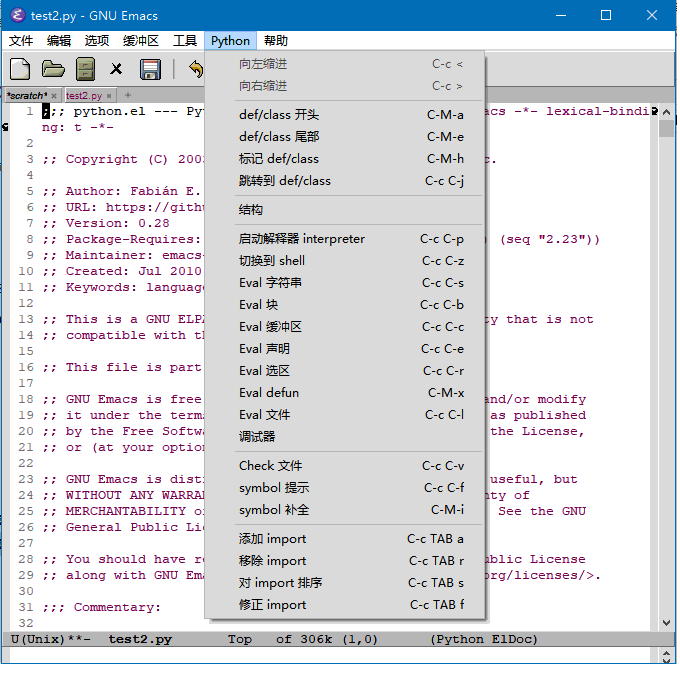Click the scrollbar up arrow
This screenshot has width=680, height=680.
coord(667,110)
